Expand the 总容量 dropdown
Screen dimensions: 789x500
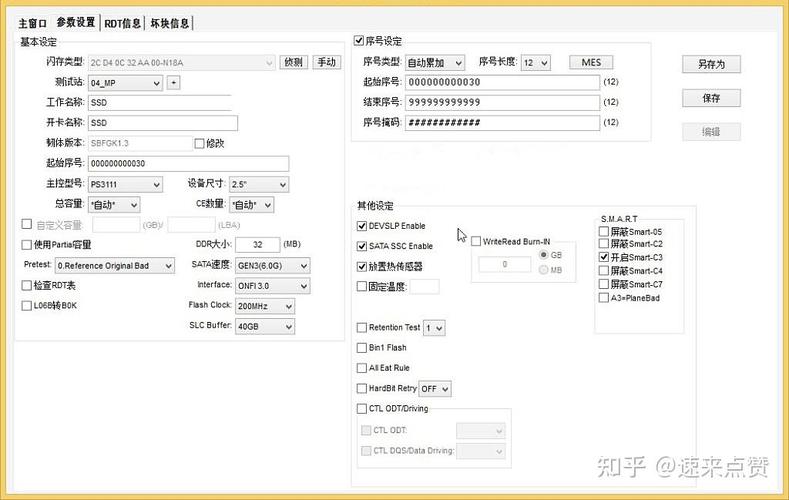click(114, 205)
